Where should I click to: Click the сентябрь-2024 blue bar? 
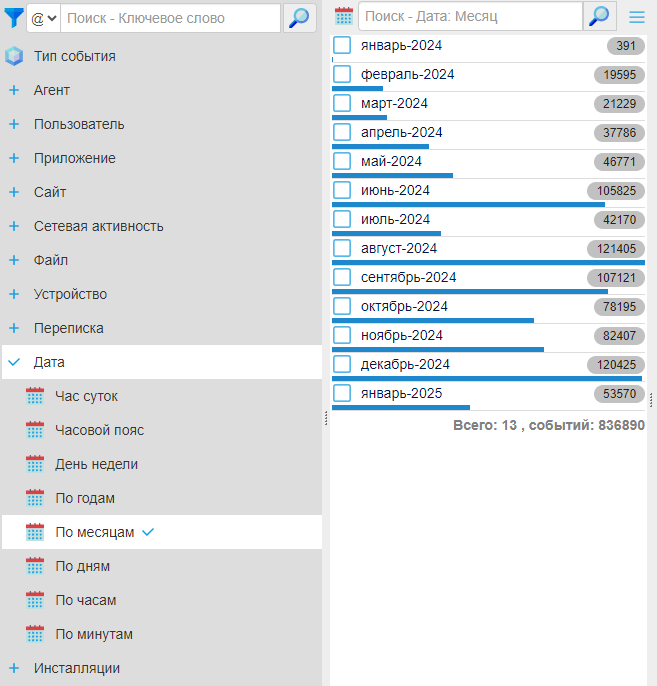470,291
